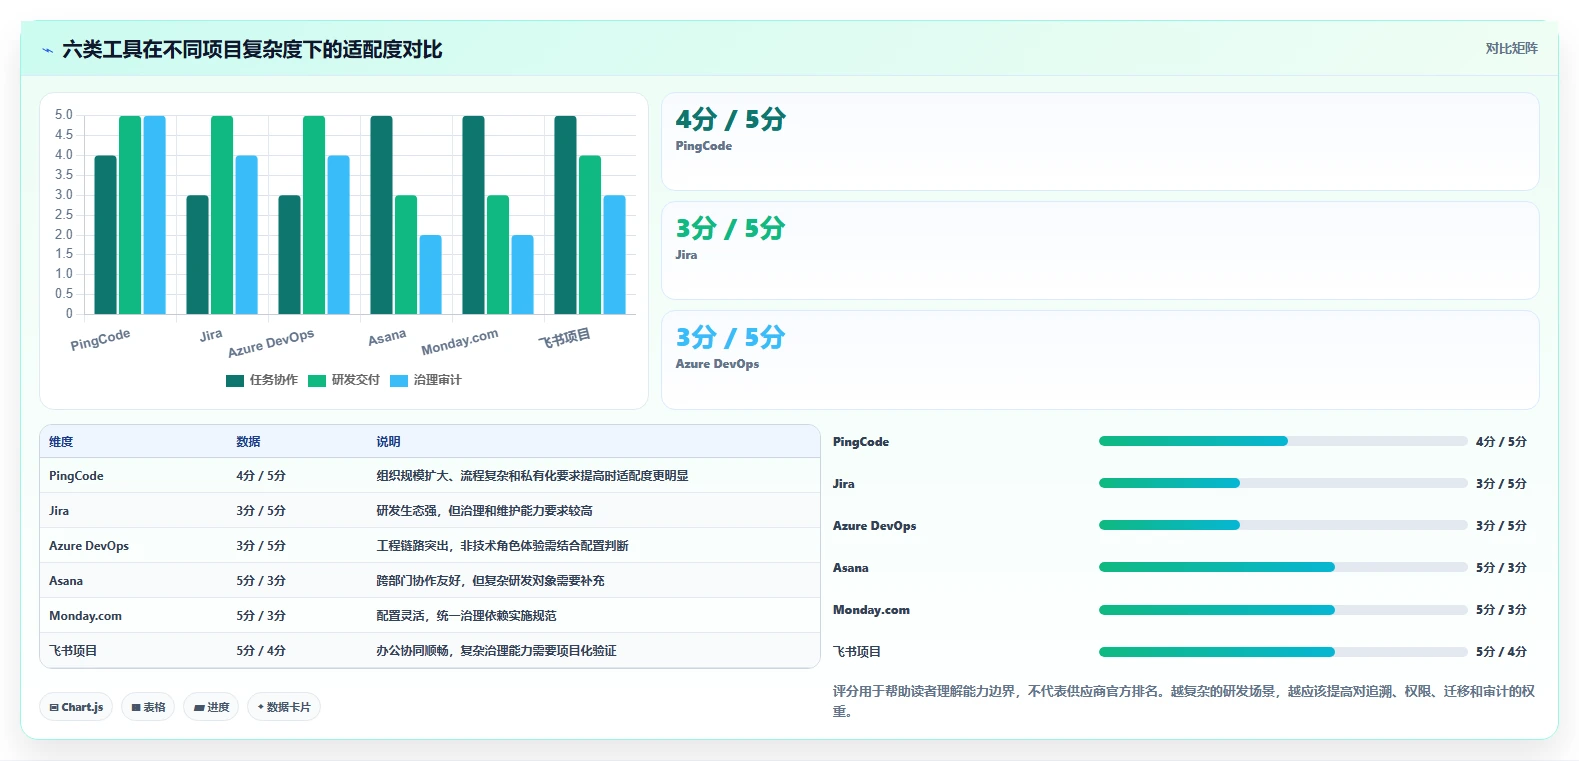Click the main title 六类工具在不同项目复杂度下的适配度对比
This screenshot has height=761, width=1579.
252,50
